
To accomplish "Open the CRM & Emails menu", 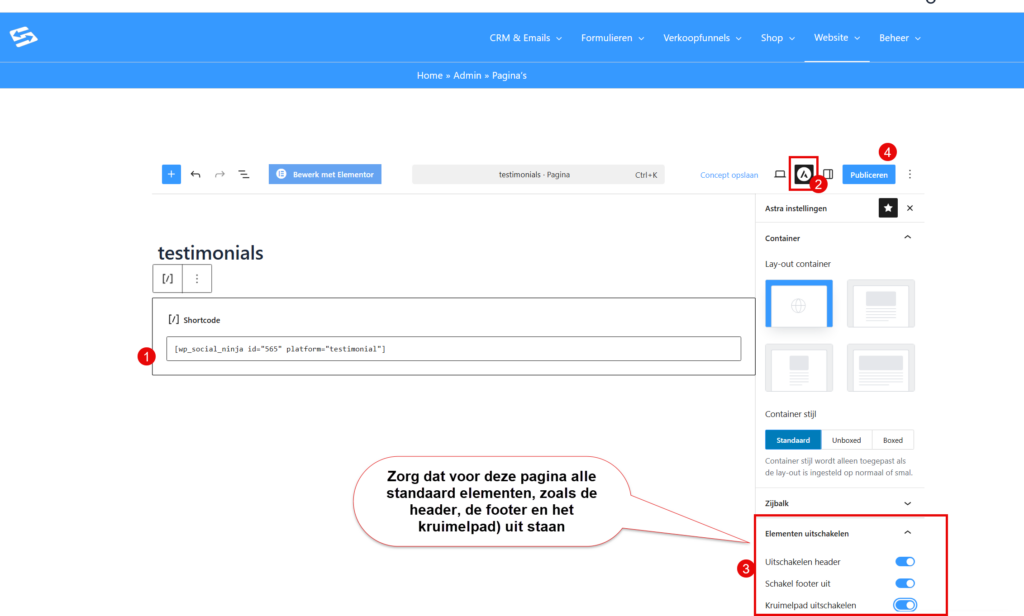I will 525,38.
